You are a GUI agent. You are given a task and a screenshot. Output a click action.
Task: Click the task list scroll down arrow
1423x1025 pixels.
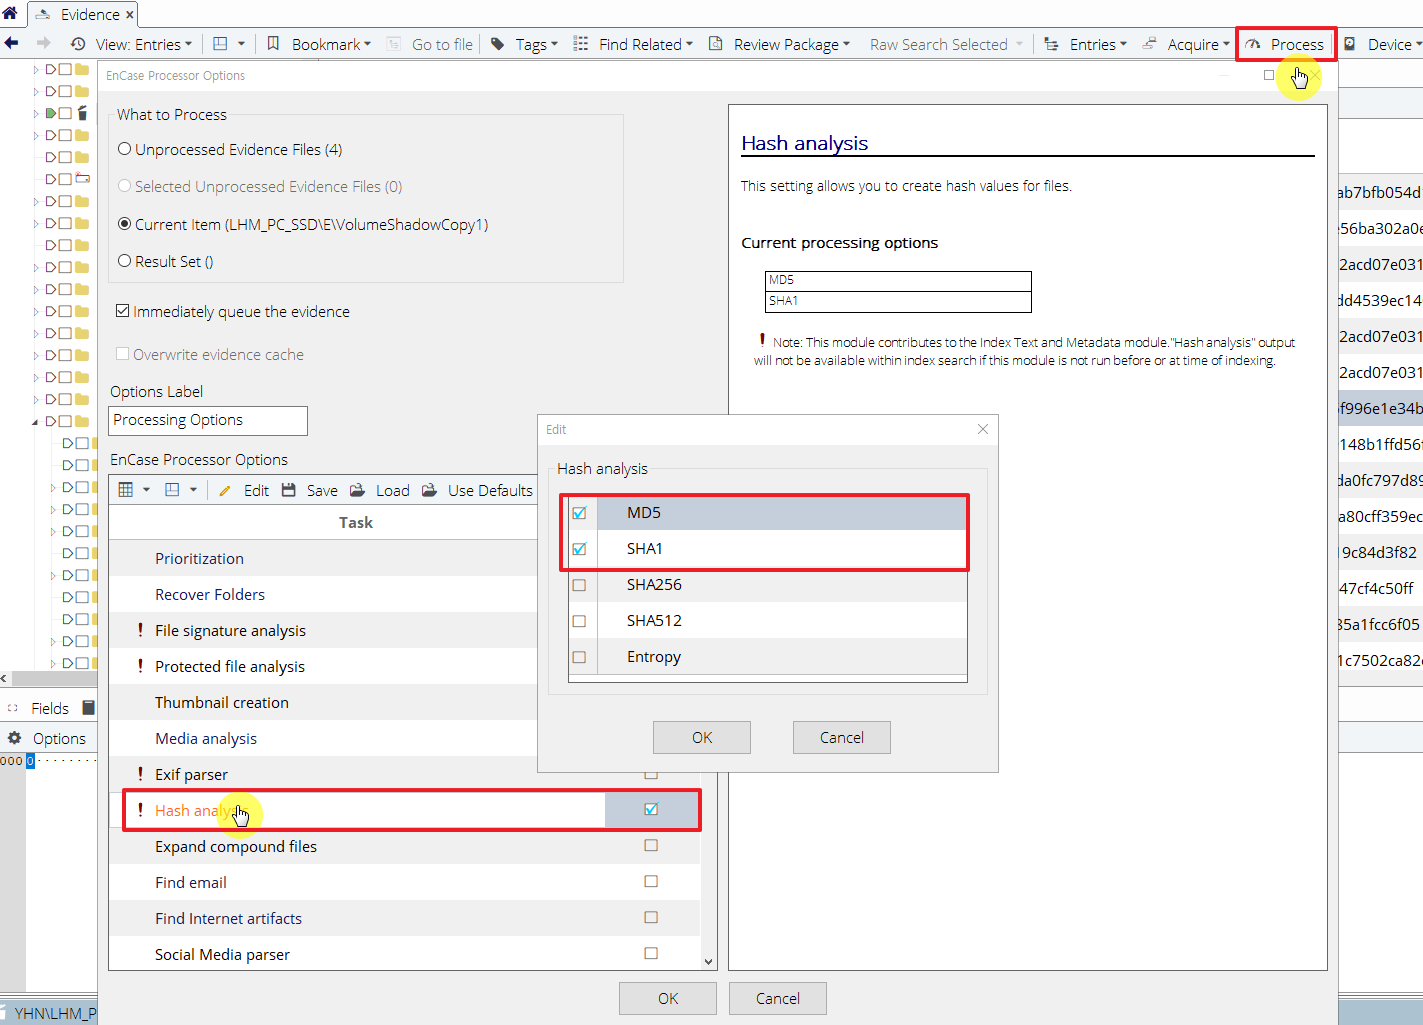708,962
